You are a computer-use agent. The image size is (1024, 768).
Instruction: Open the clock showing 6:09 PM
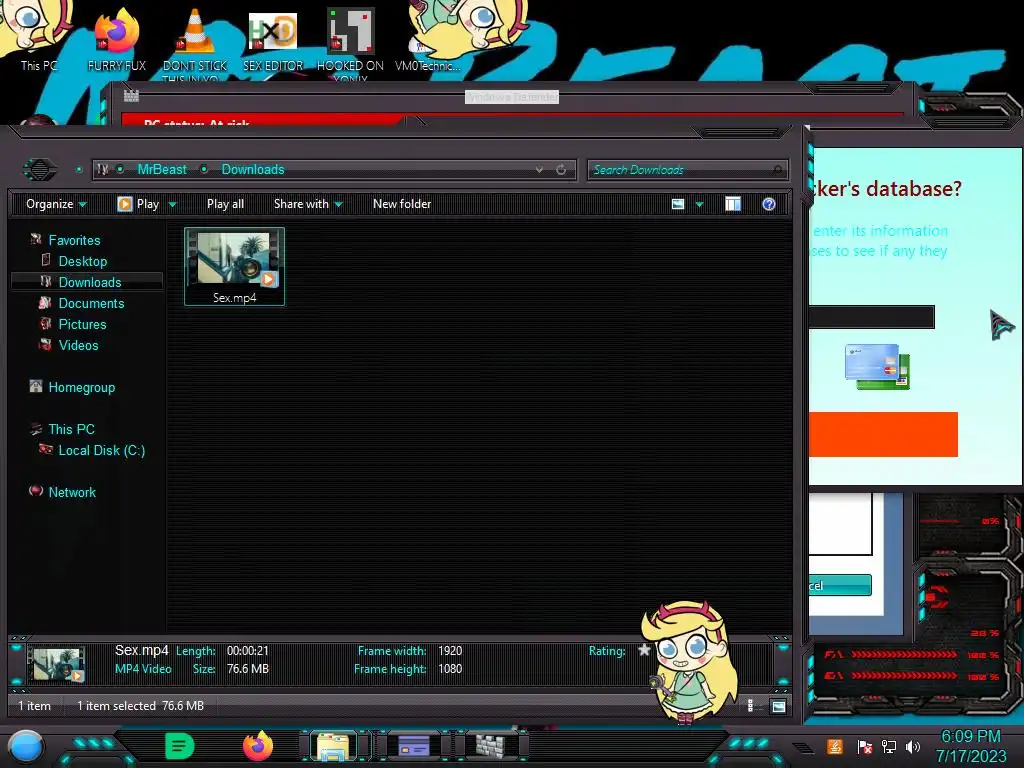point(970,737)
